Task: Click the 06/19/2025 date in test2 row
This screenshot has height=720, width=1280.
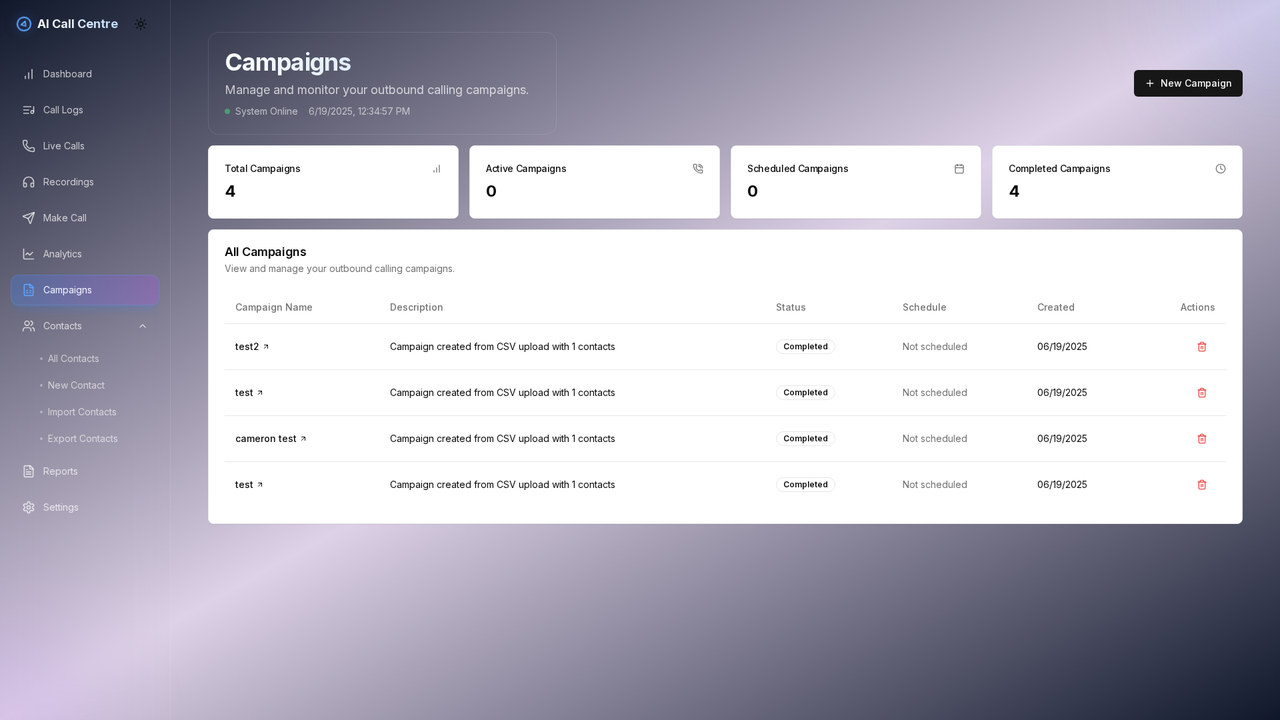Action: [x=1062, y=347]
